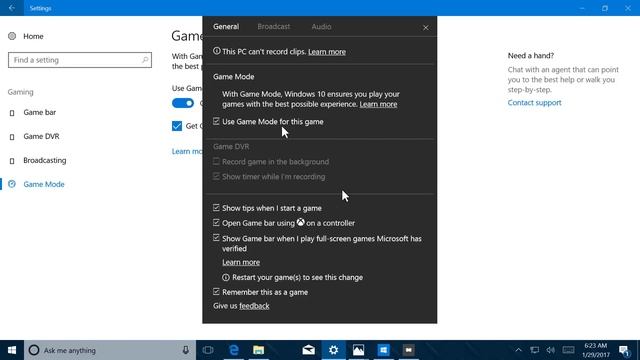Click the Cortana circle icon

click(x=34, y=350)
